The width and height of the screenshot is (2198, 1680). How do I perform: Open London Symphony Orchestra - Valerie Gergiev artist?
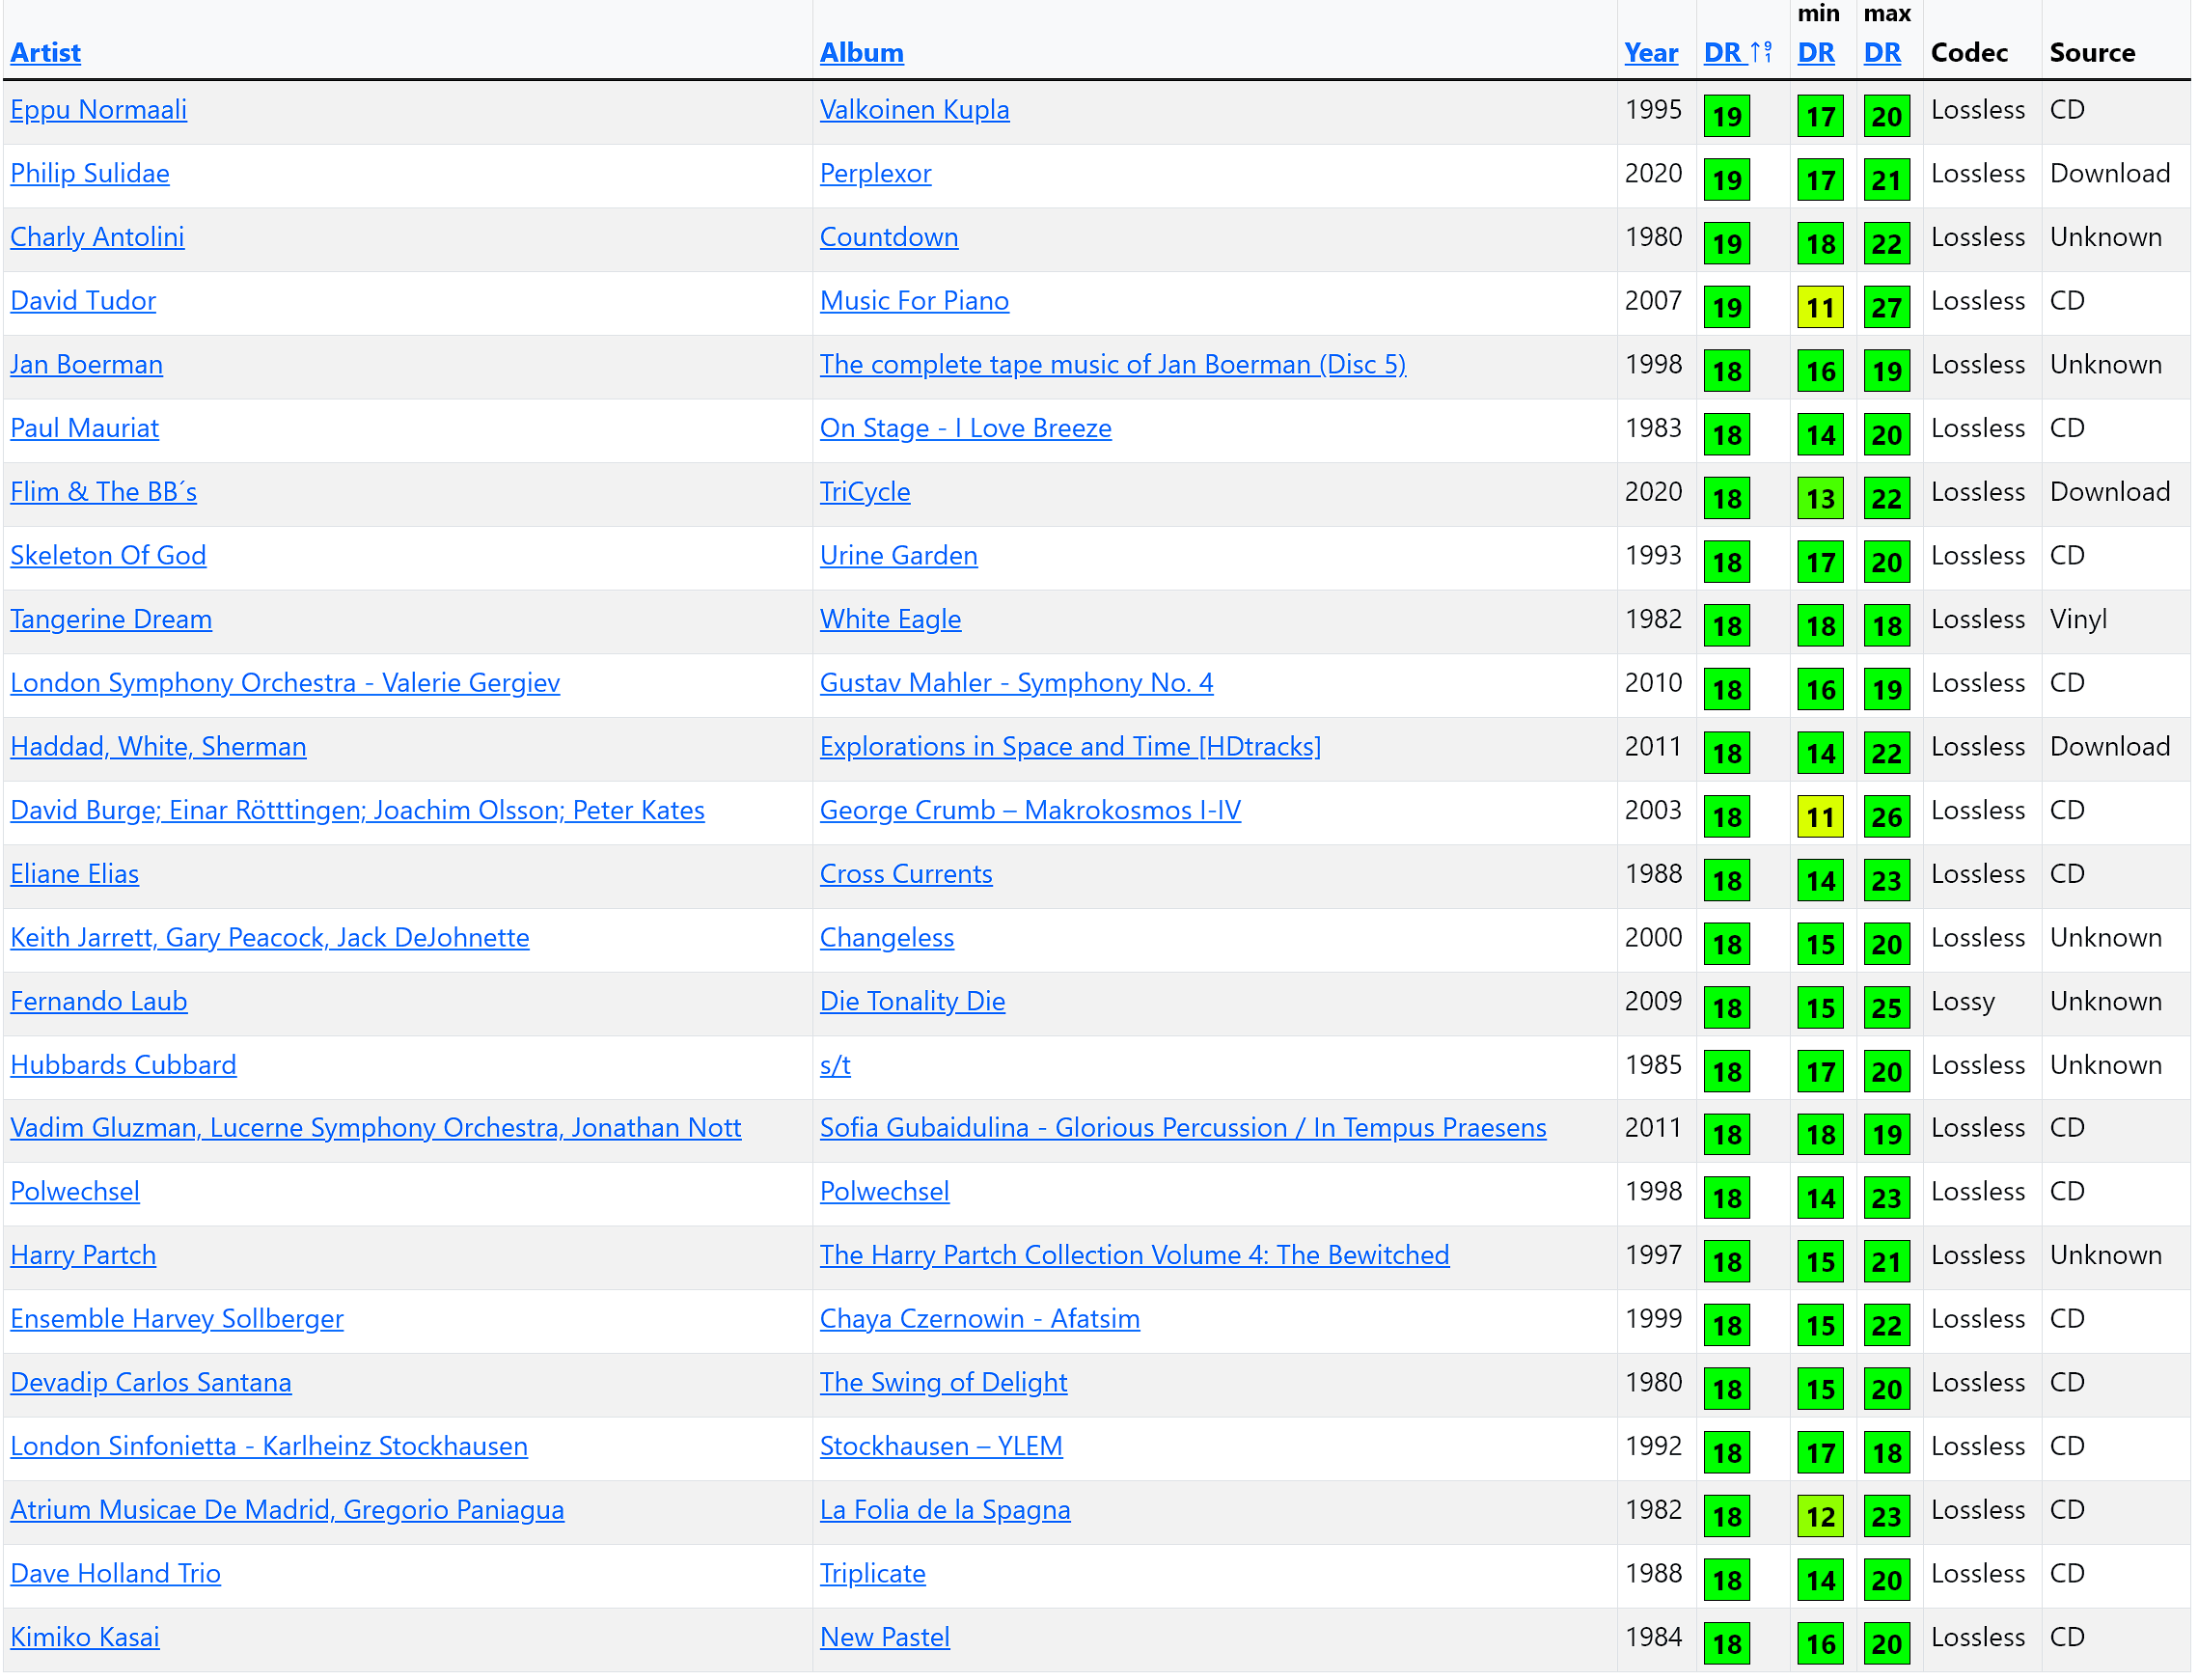(x=285, y=684)
